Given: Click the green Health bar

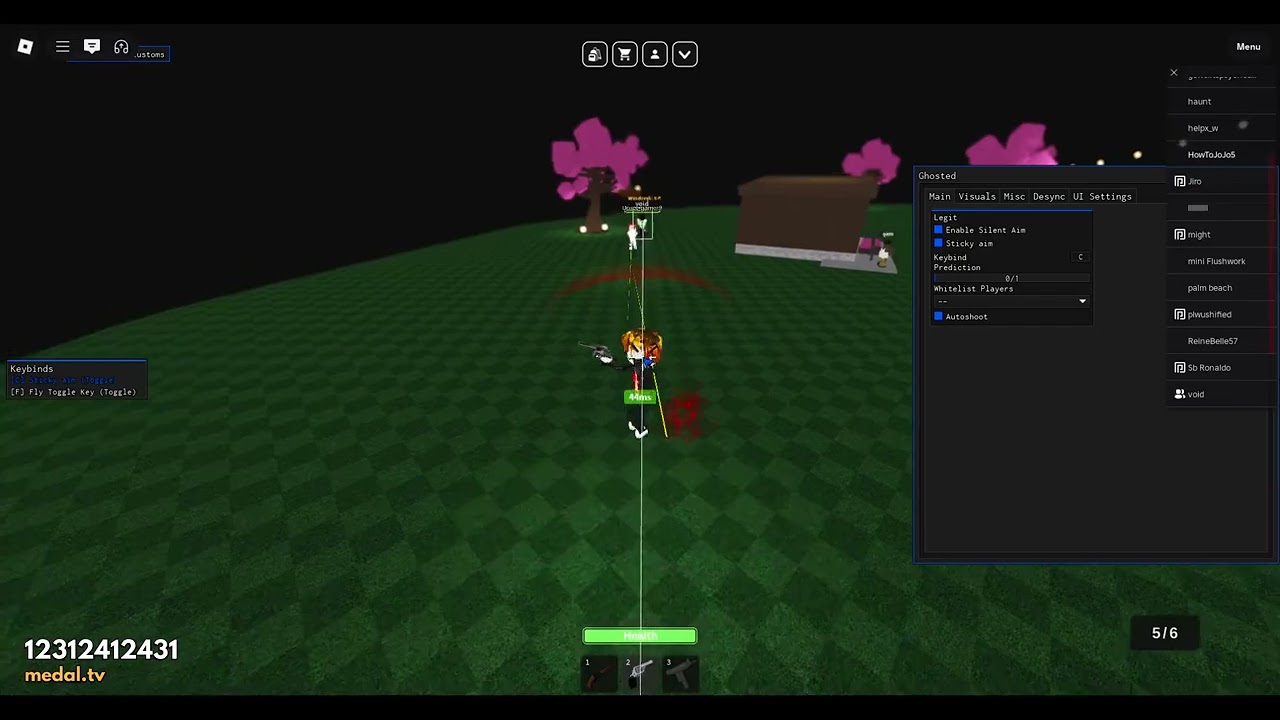Looking at the screenshot, I should click(x=640, y=636).
